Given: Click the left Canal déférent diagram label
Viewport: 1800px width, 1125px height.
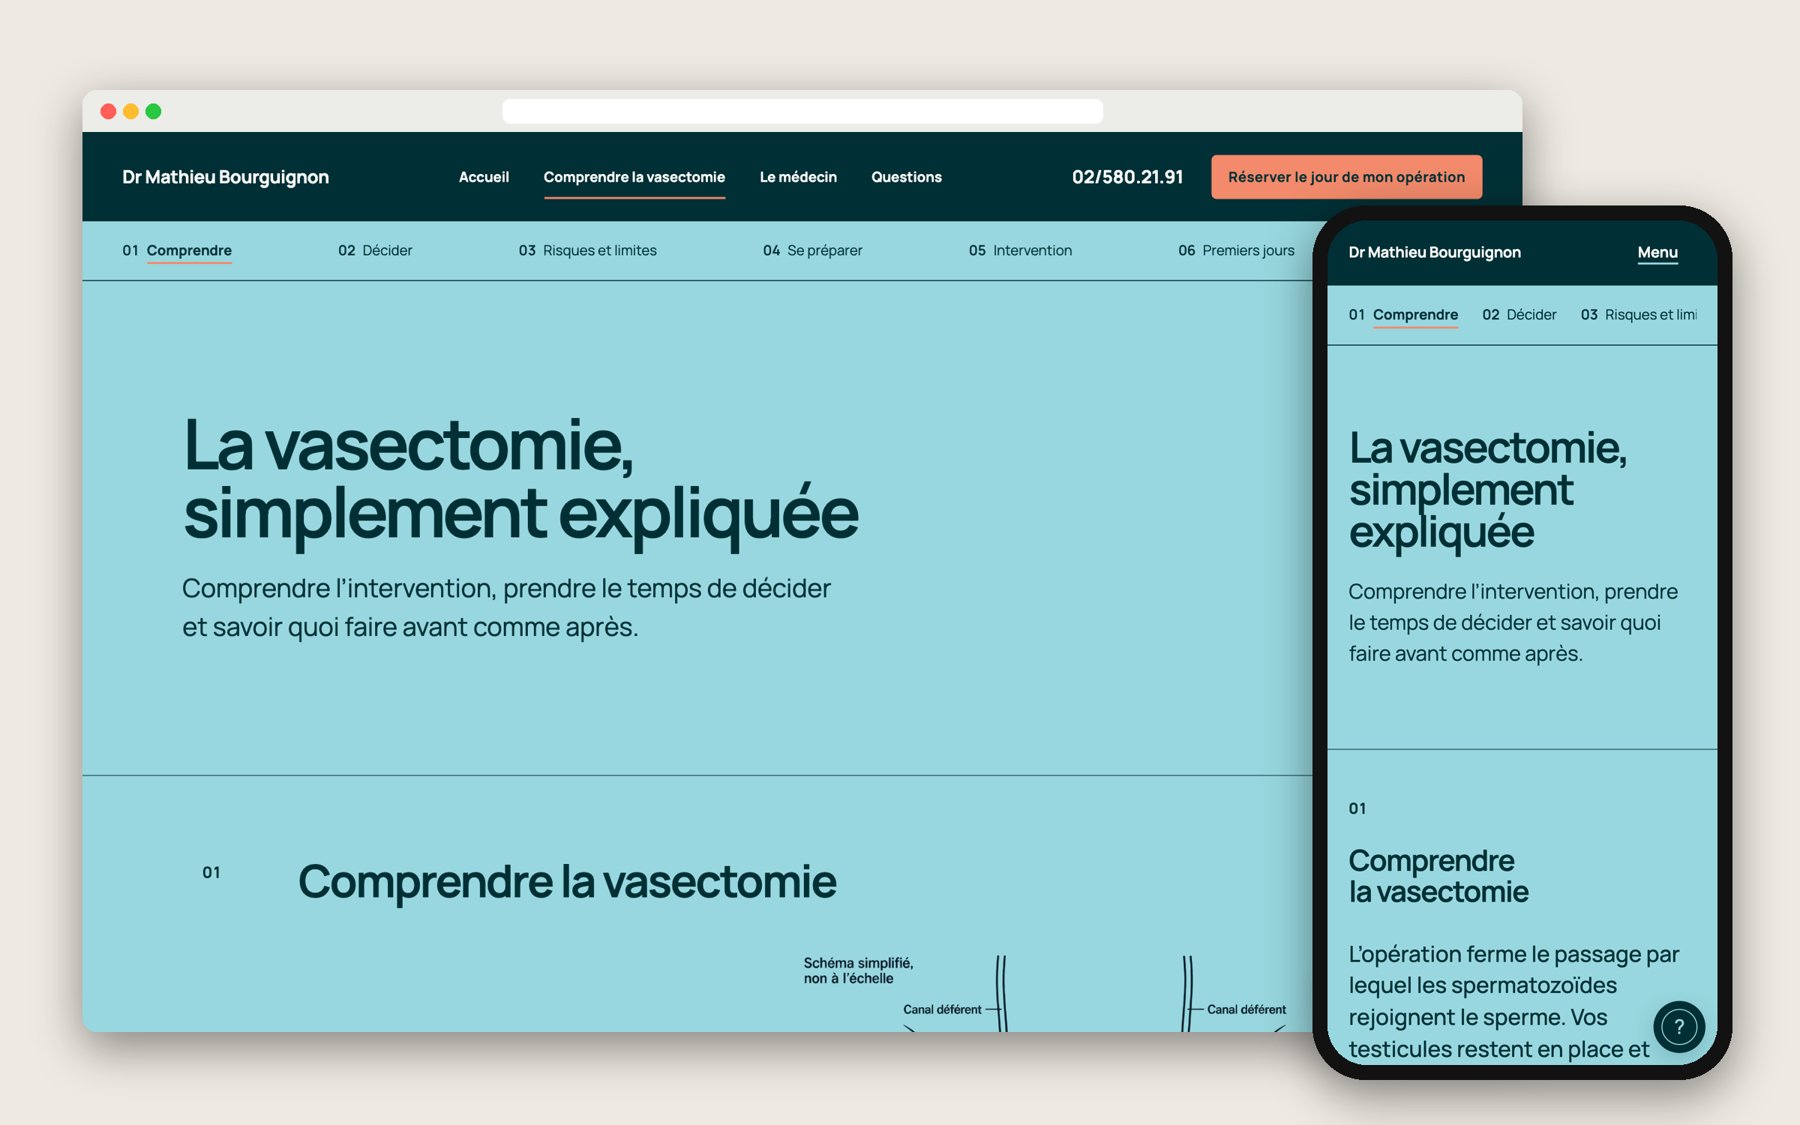Looking at the screenshot, I should point(942,1009).
